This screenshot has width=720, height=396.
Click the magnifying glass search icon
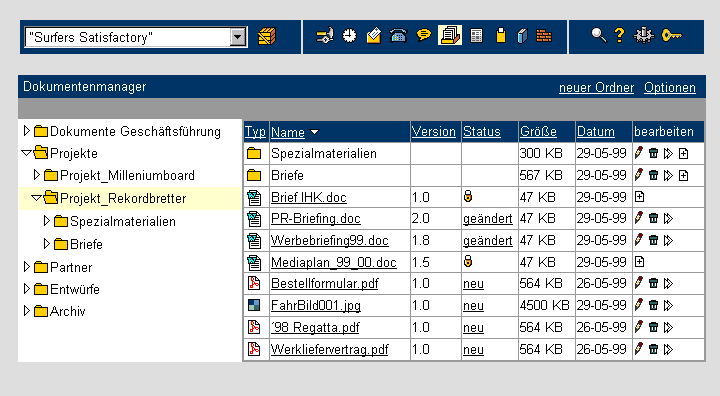598,35
